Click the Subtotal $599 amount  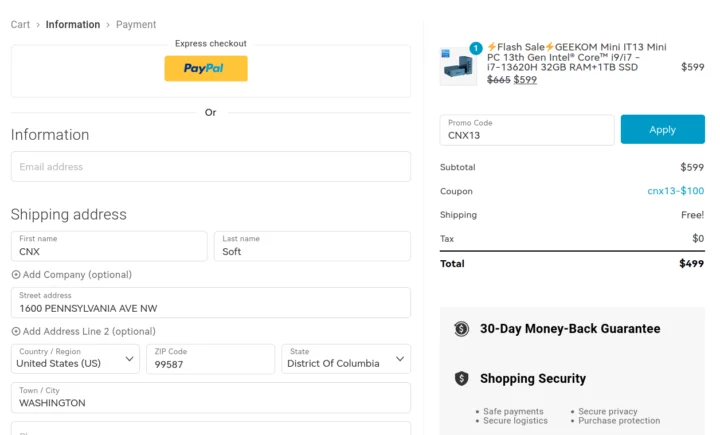point(692,167)
